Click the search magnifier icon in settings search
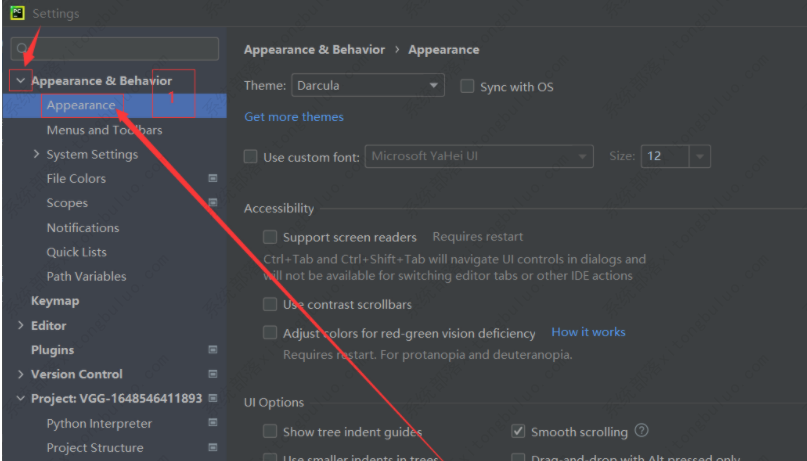The width and height of the screenshot is (807, 461). [x=21, y=49]
